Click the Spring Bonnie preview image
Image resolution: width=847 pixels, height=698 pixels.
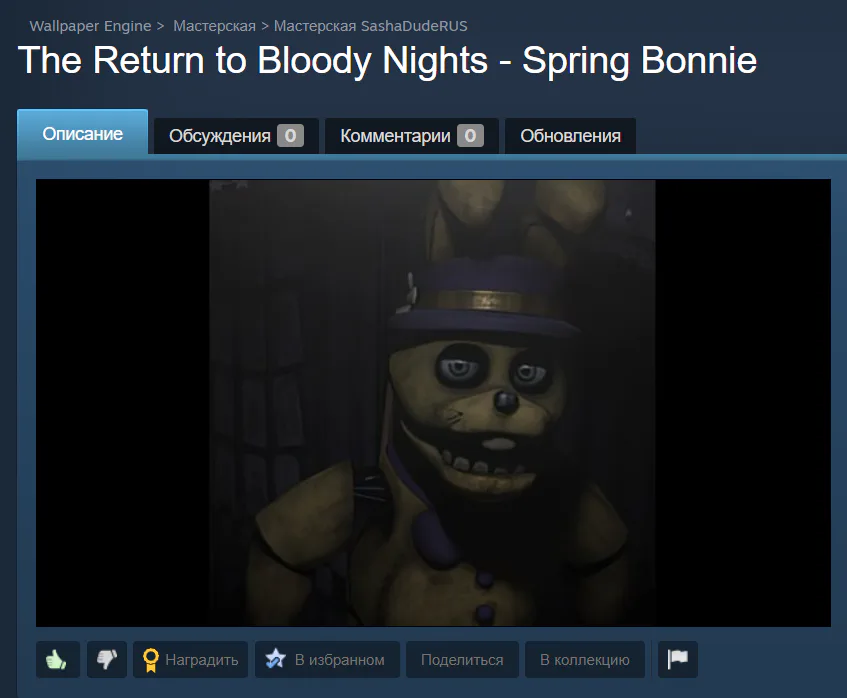point(433,403)
